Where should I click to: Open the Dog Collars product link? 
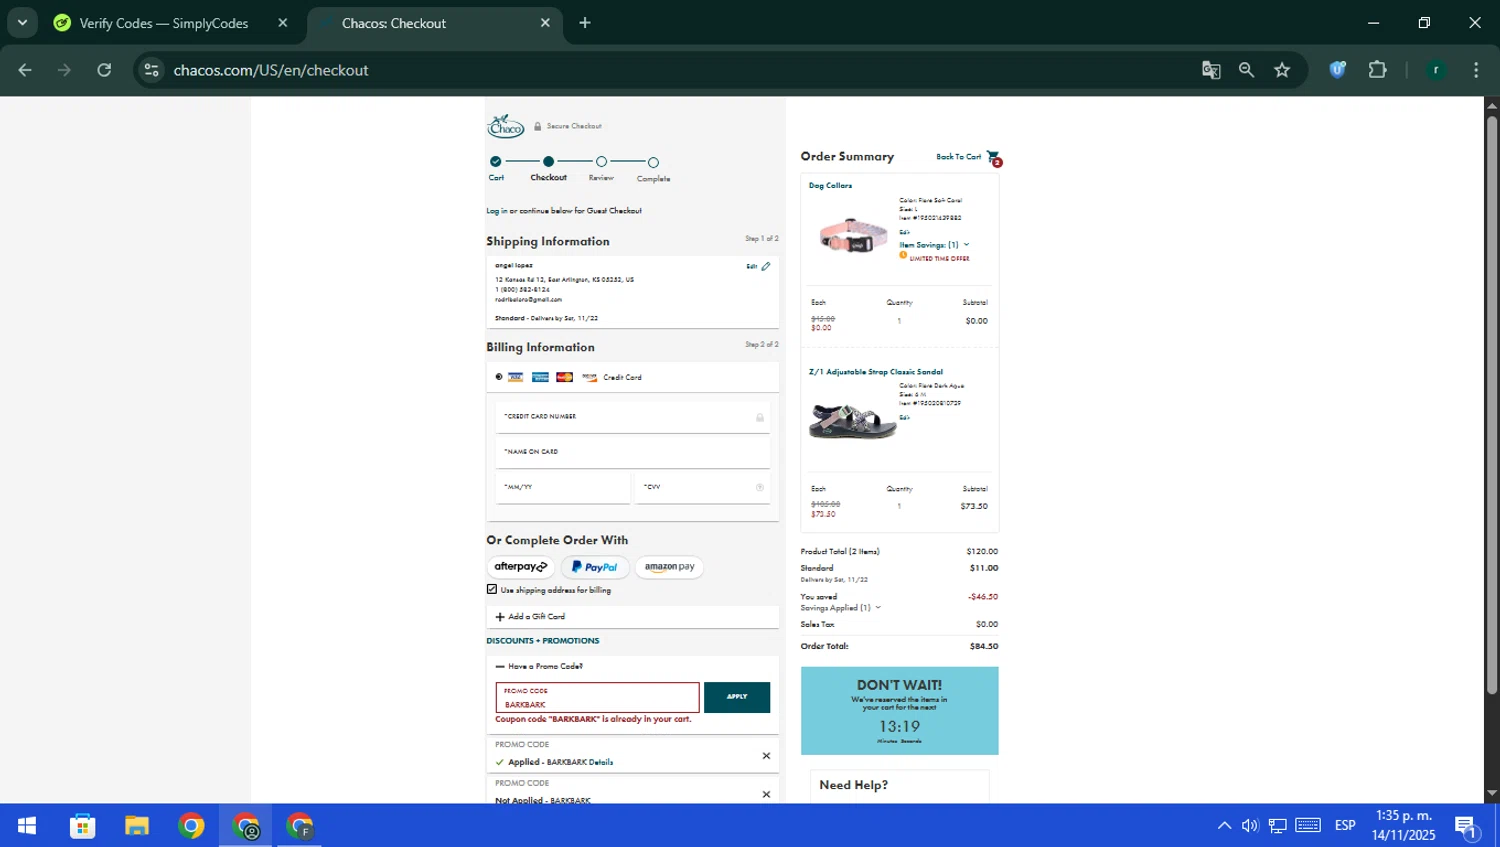click(x=830, y=186)
